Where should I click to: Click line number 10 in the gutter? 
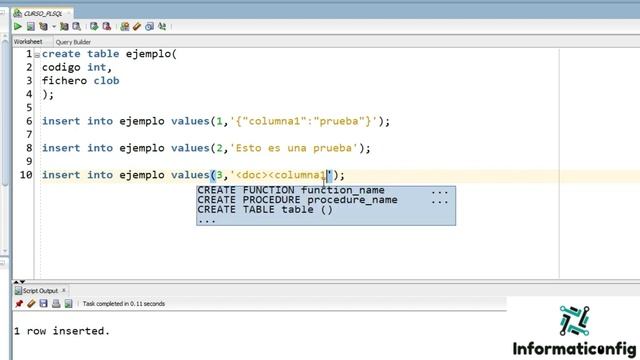pyautogui.click(x=26, y=175)
